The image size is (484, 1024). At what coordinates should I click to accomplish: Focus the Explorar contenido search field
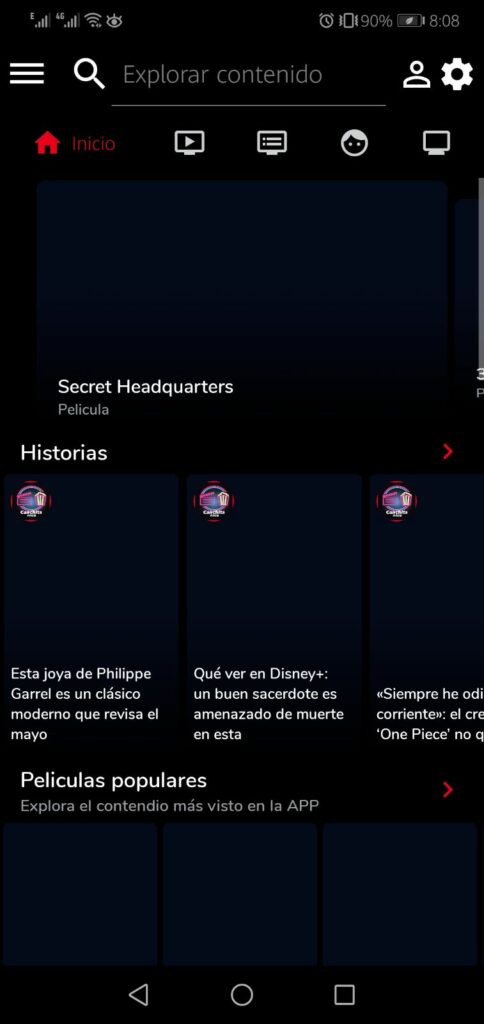(x=249, y=74)
